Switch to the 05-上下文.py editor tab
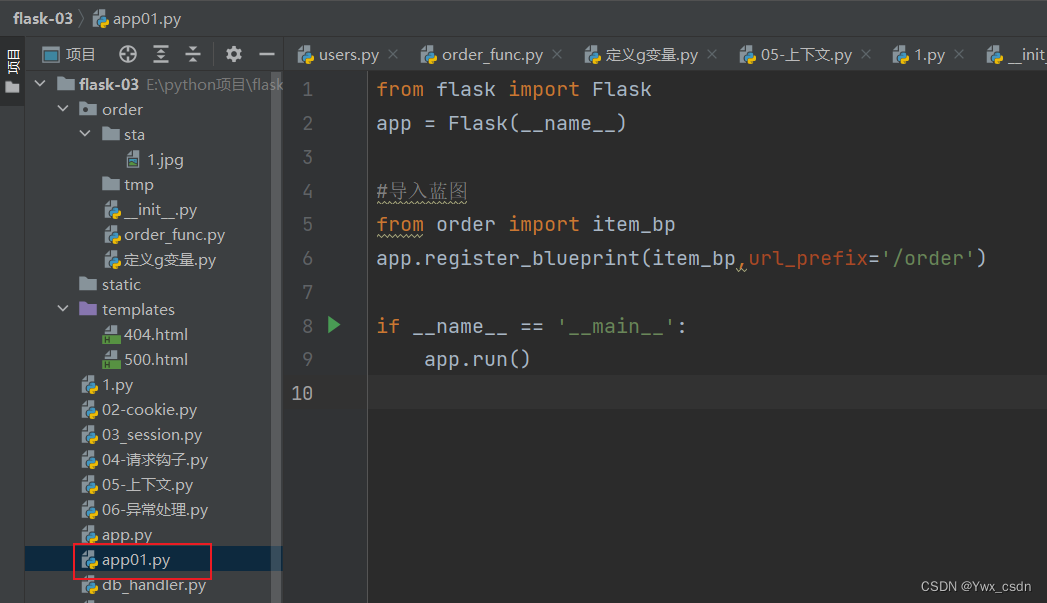1047x603 pixels. point(806,55)
